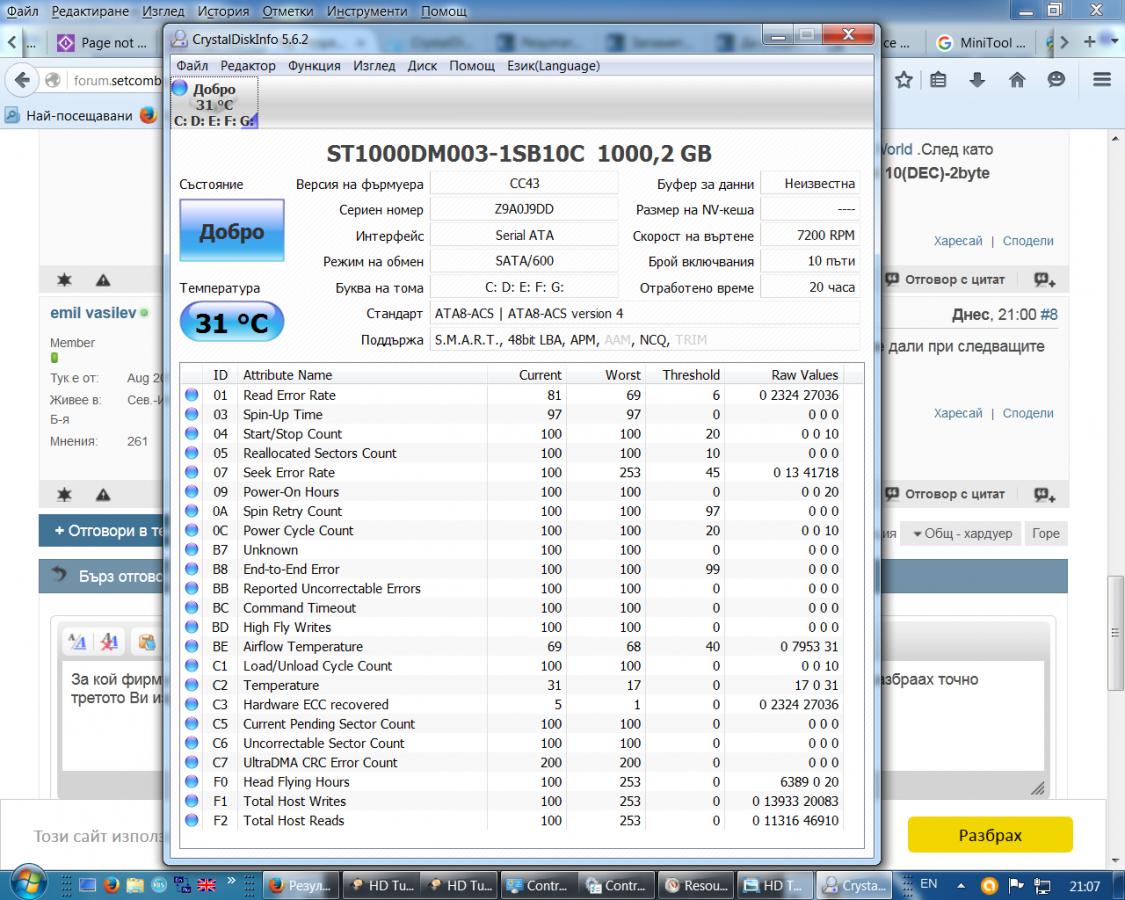The width and height of the screenshot is (1125, 900).
Task: Expand the quick launch overflow chevron on taskbar
Action: tap(231, 880)
